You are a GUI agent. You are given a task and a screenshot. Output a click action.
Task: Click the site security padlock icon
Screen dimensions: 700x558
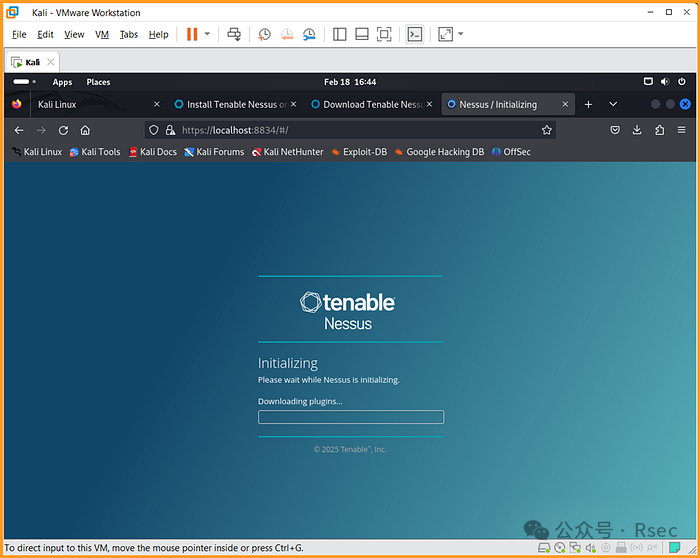tap(170, 130)
